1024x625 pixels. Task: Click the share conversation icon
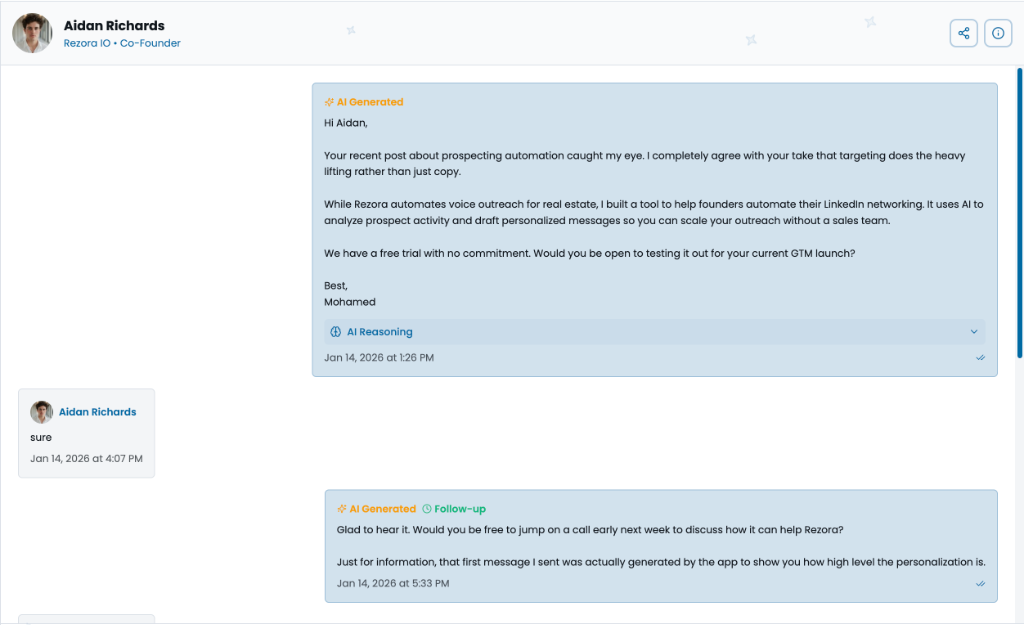963,33
